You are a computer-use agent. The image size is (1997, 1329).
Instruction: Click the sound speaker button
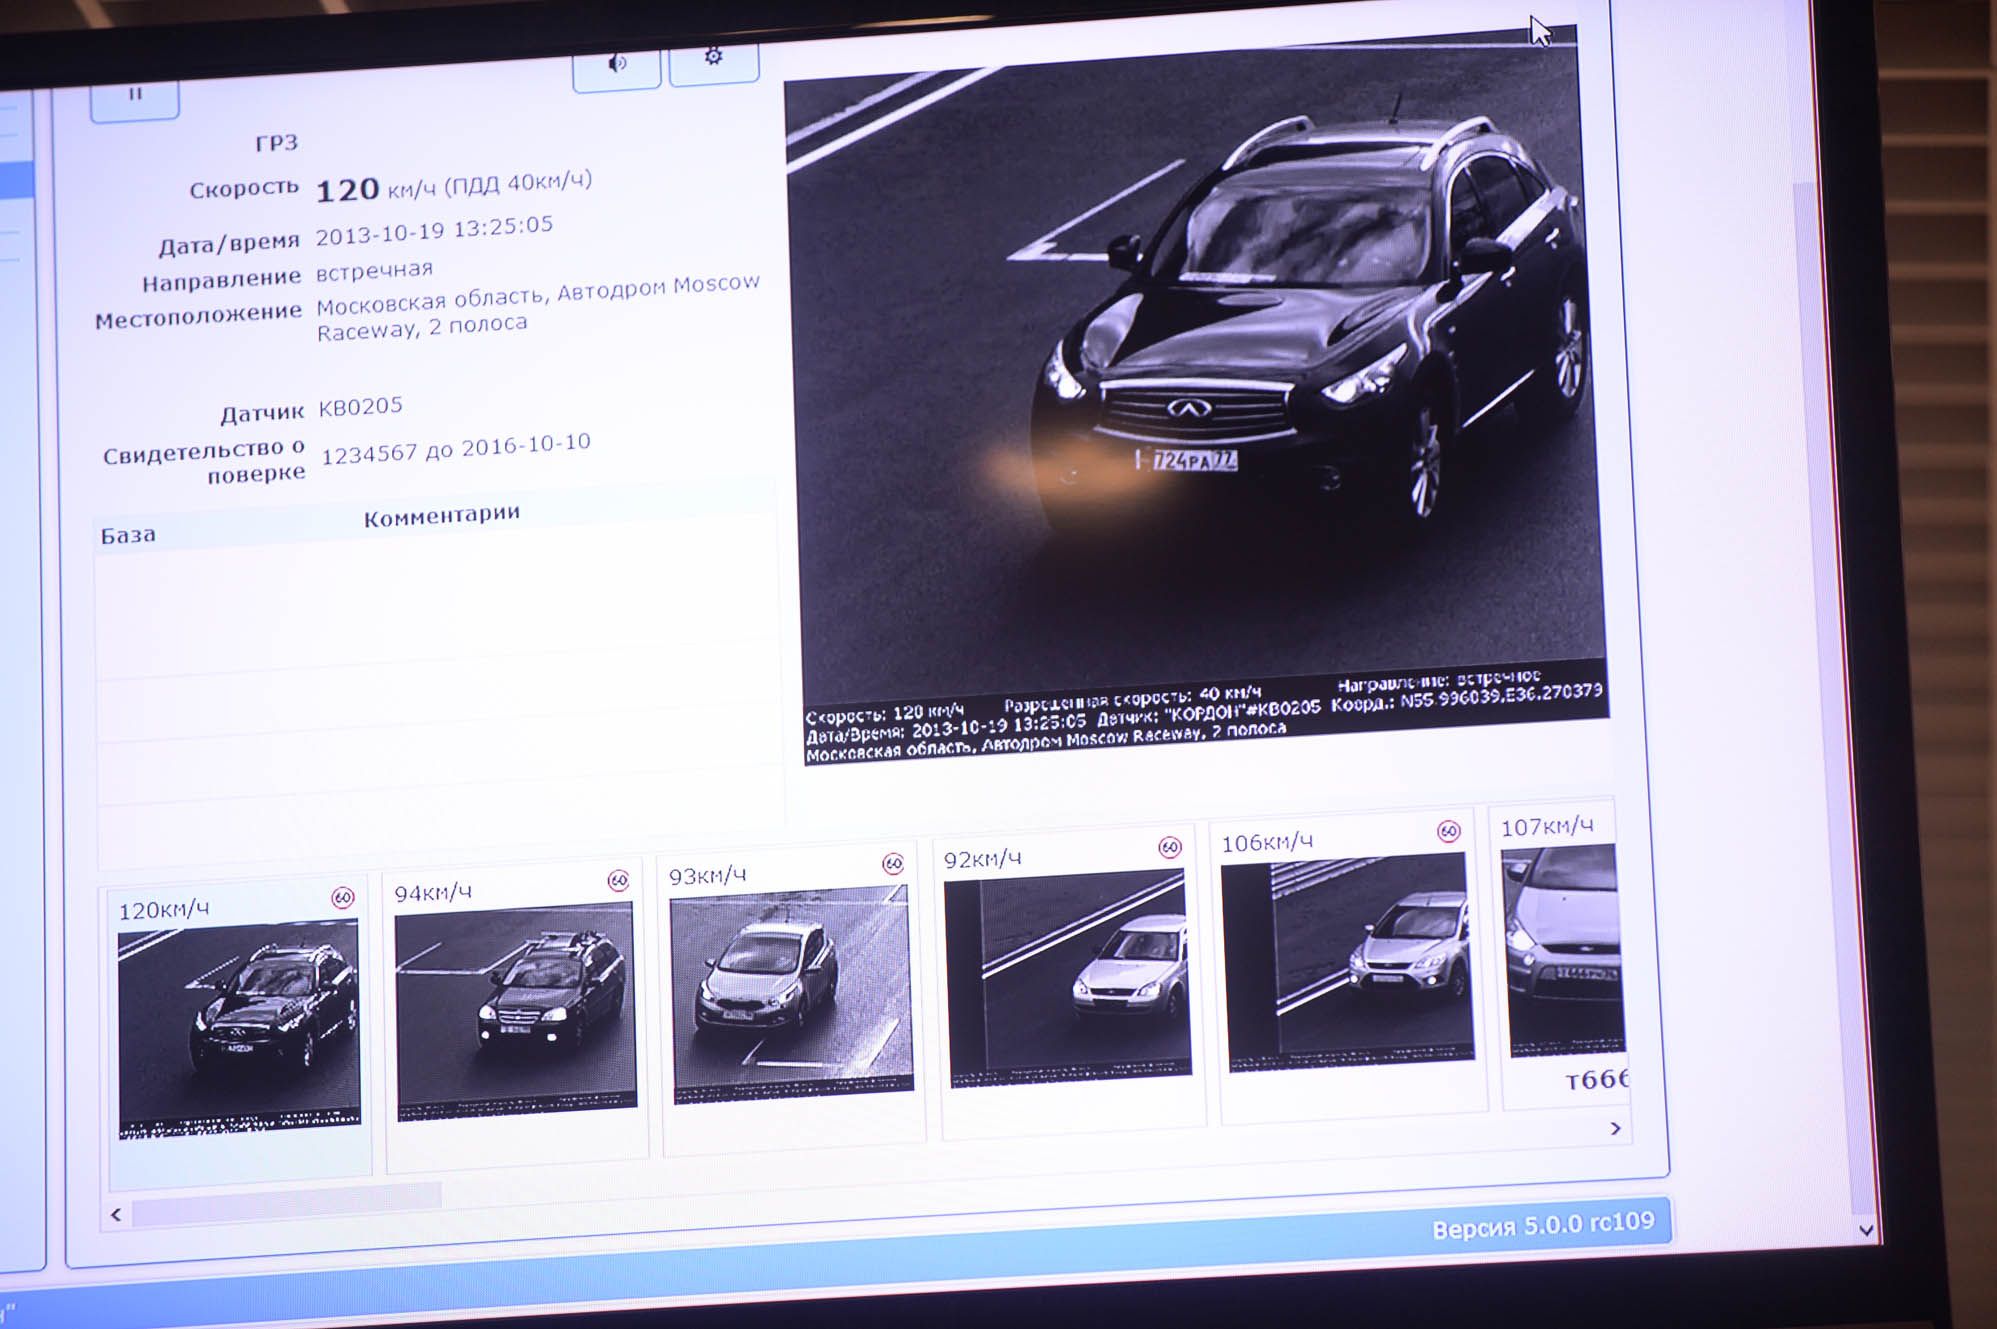tap(617, 67)
